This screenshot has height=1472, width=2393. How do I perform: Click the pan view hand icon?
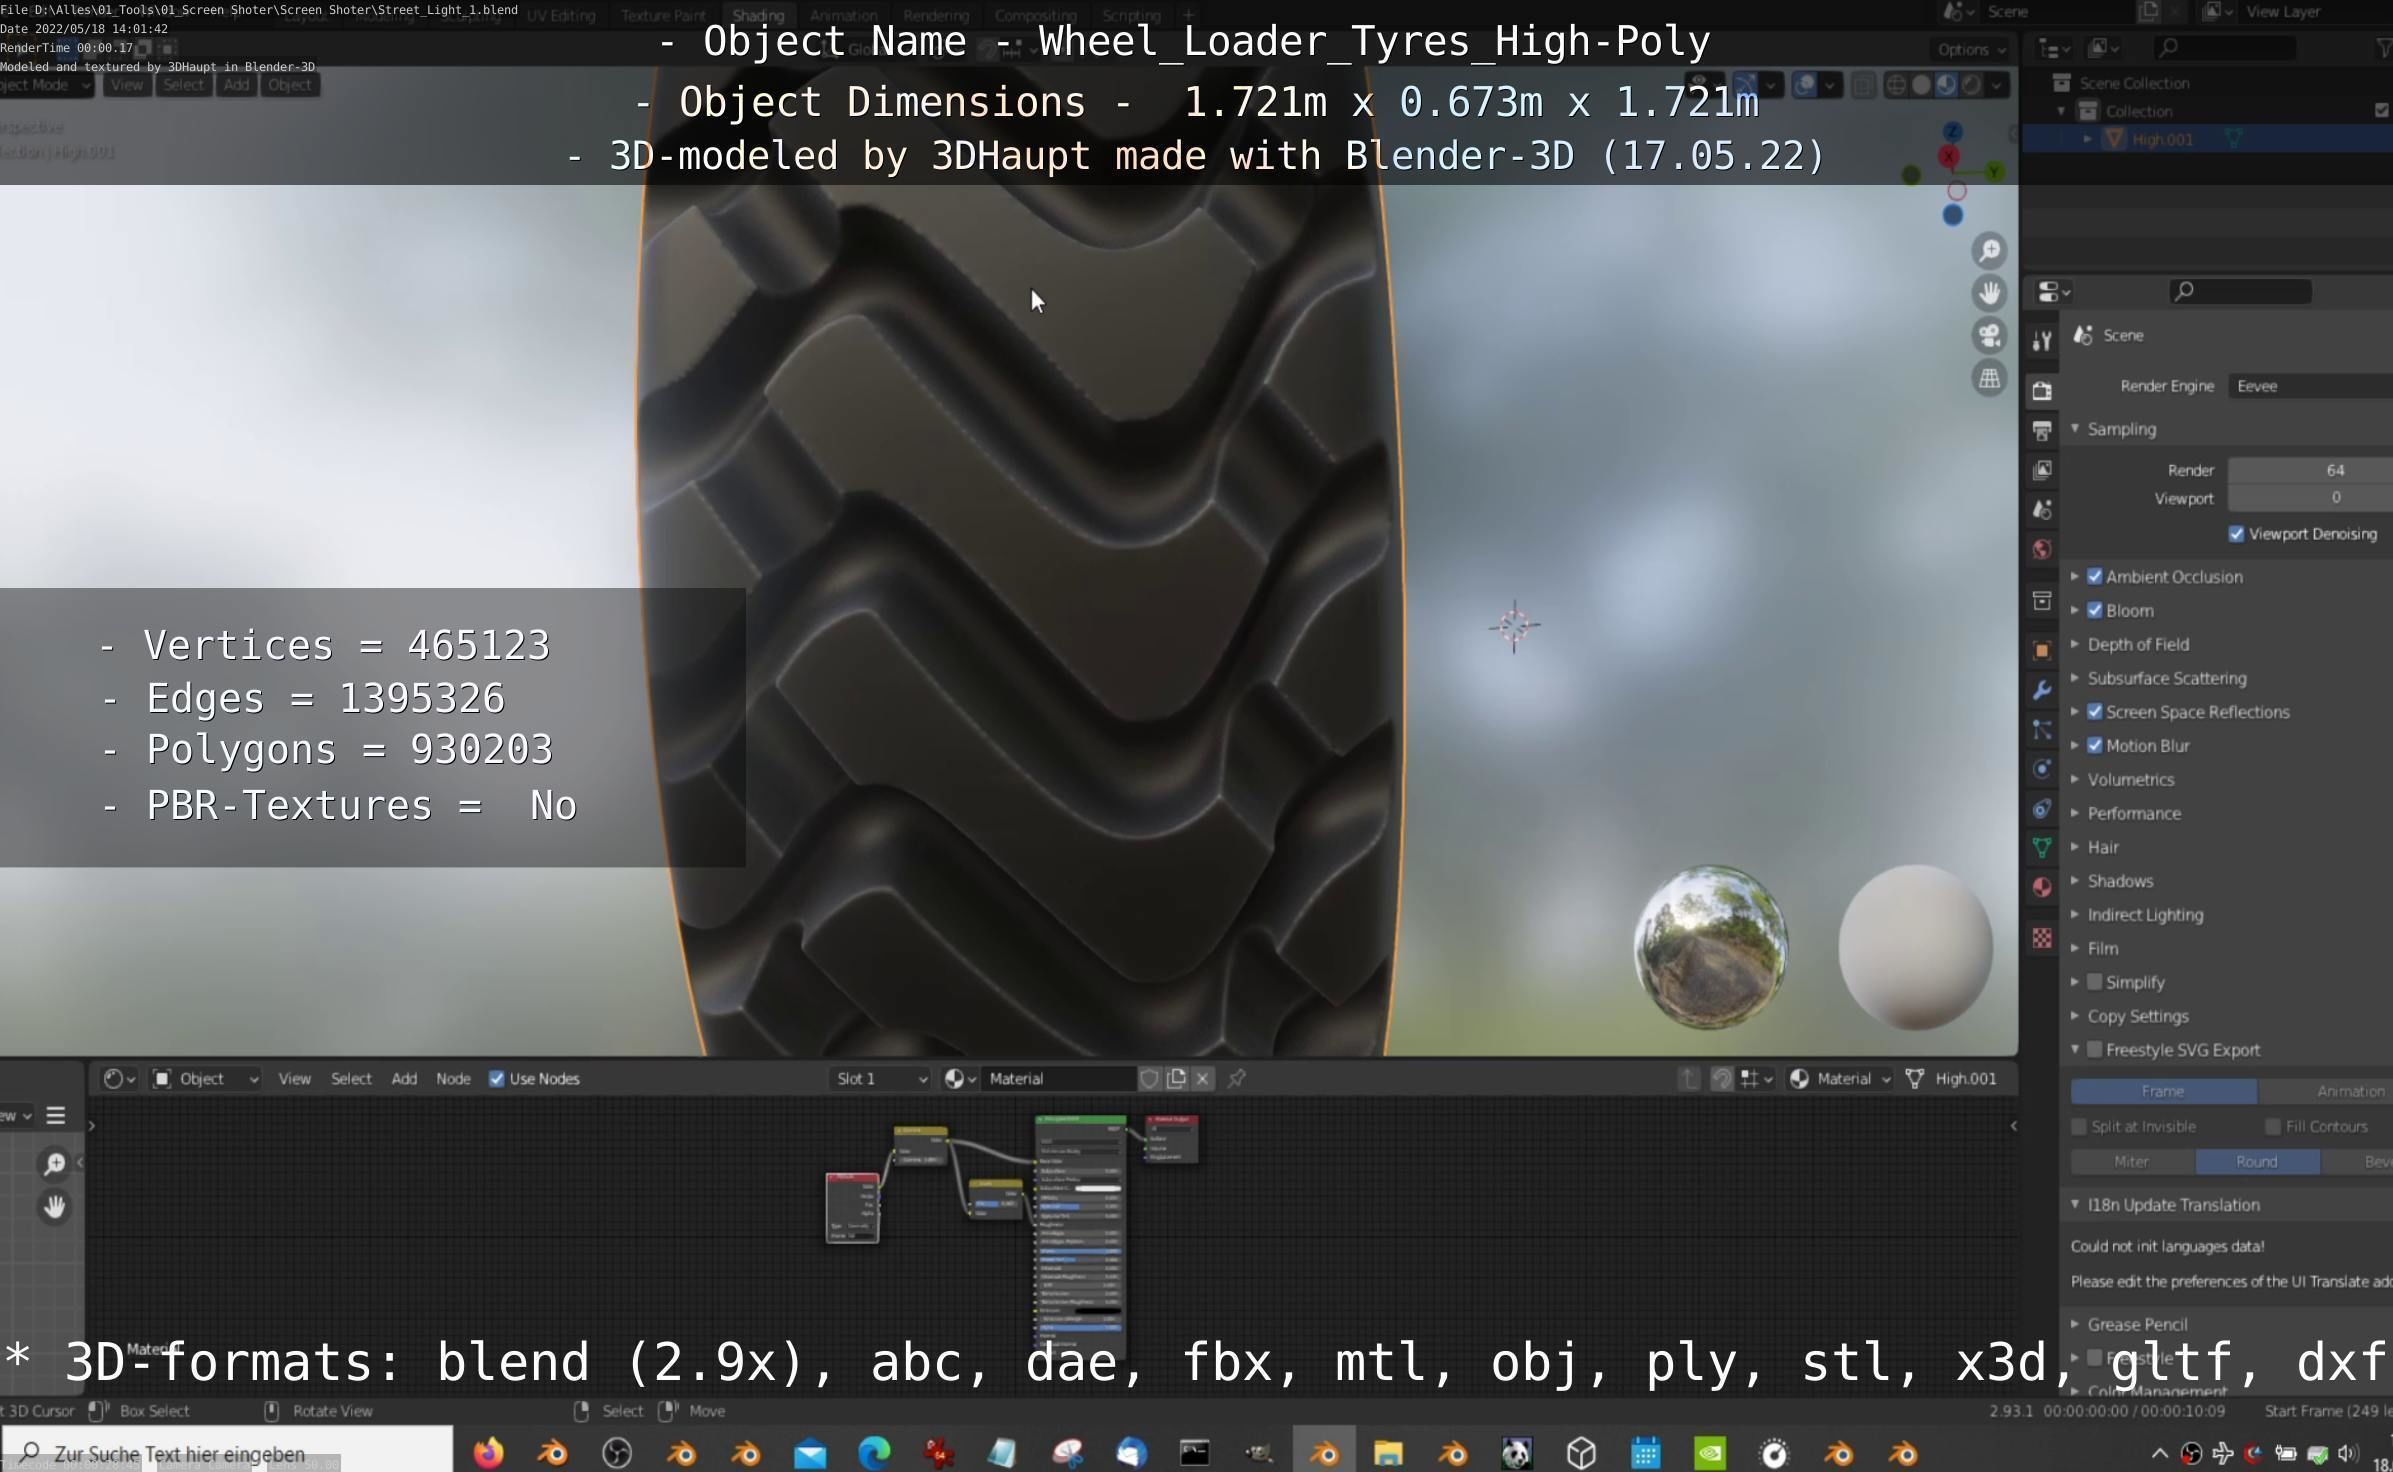1989,293
